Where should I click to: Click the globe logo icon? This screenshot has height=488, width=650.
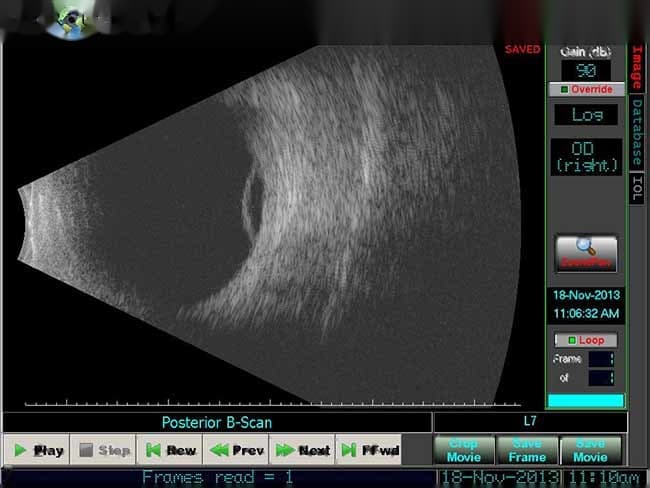point(70,20)
